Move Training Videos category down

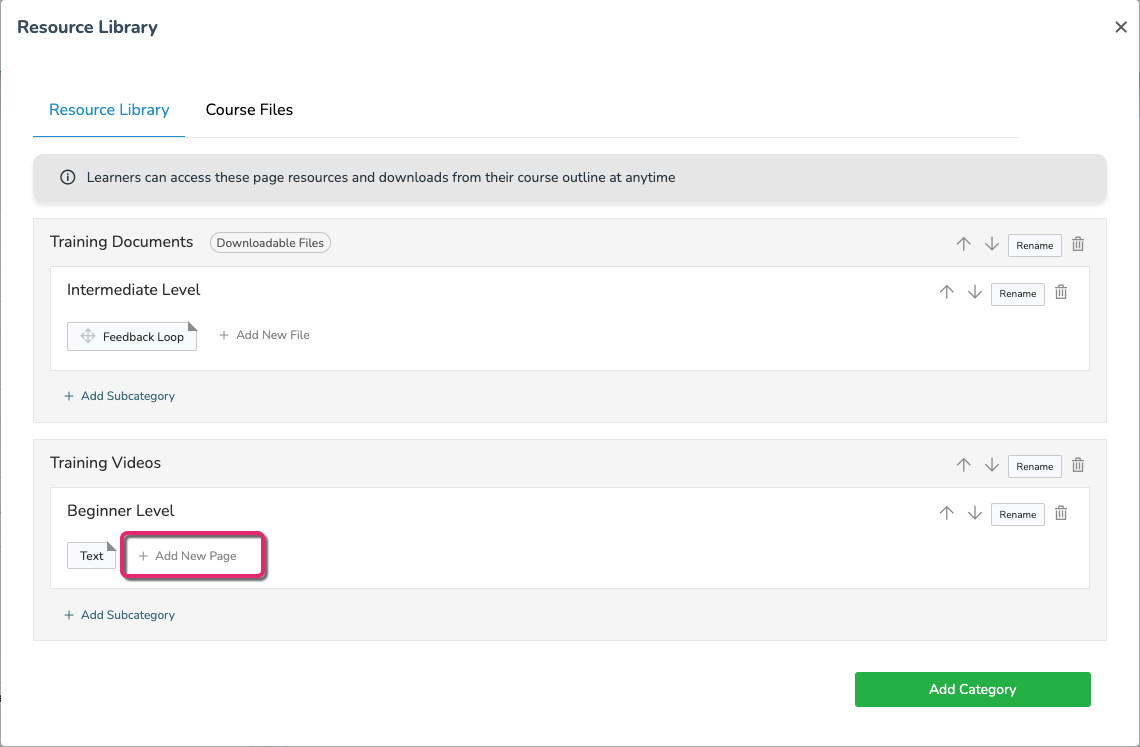(x=992, y=465)
